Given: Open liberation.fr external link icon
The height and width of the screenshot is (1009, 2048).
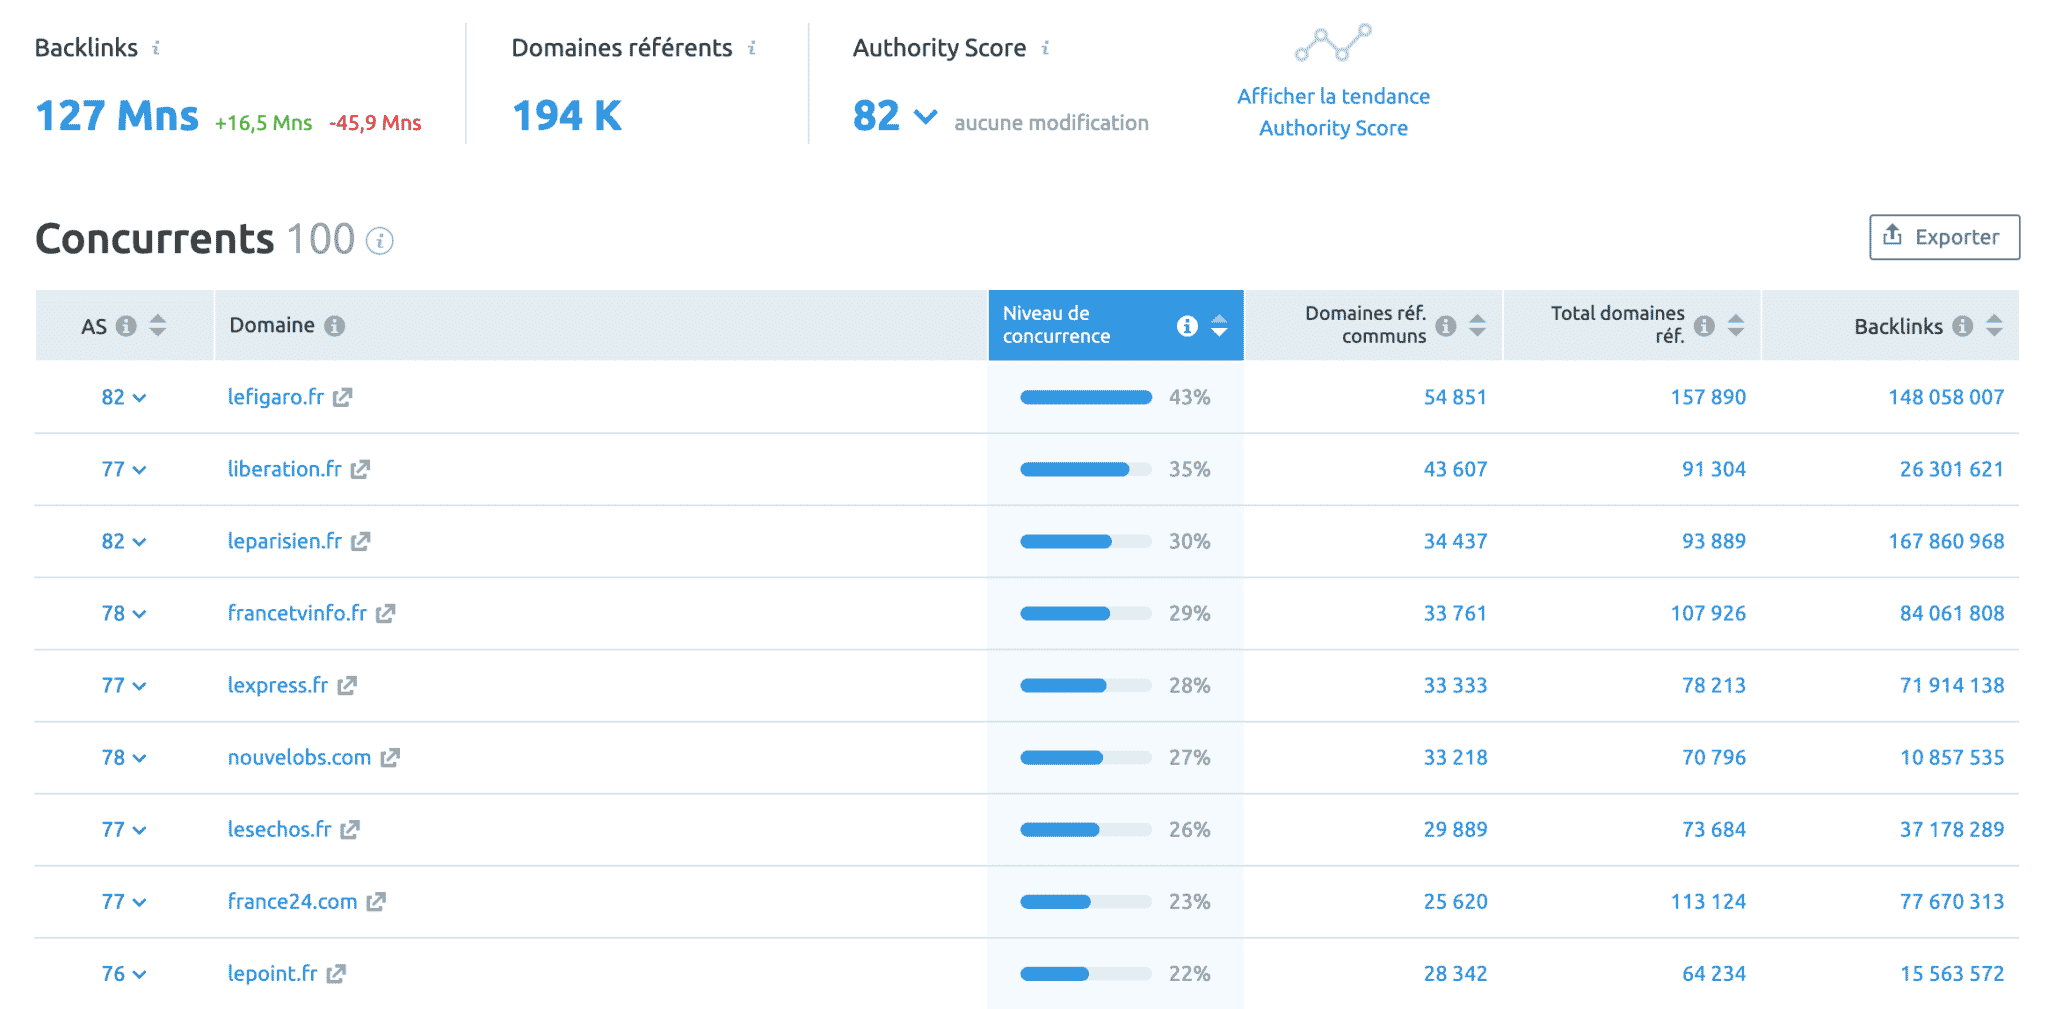Looking at the screenshot, I should 361,470.
